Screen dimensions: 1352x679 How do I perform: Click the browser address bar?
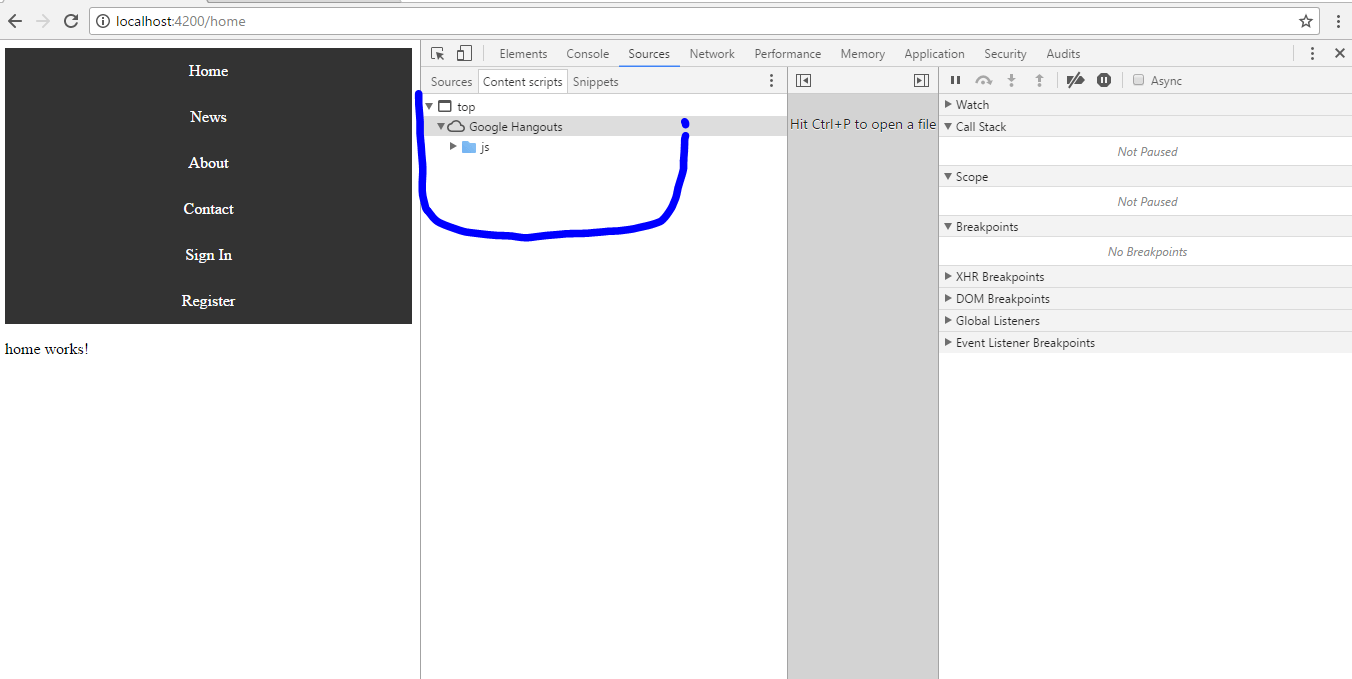[700, 21]
